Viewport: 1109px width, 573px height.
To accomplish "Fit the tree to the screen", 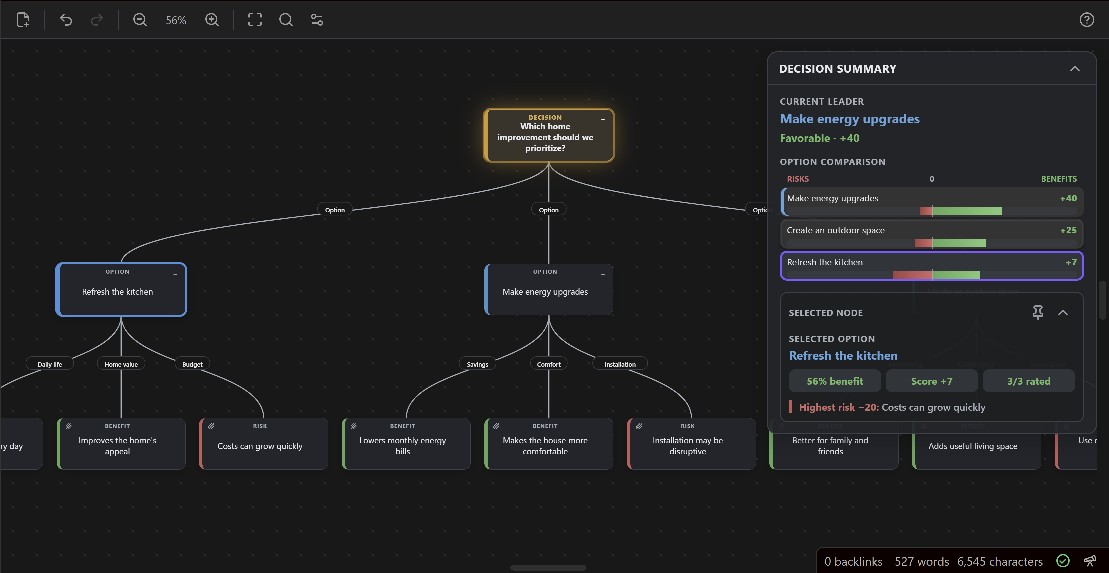I will point(255,20).
